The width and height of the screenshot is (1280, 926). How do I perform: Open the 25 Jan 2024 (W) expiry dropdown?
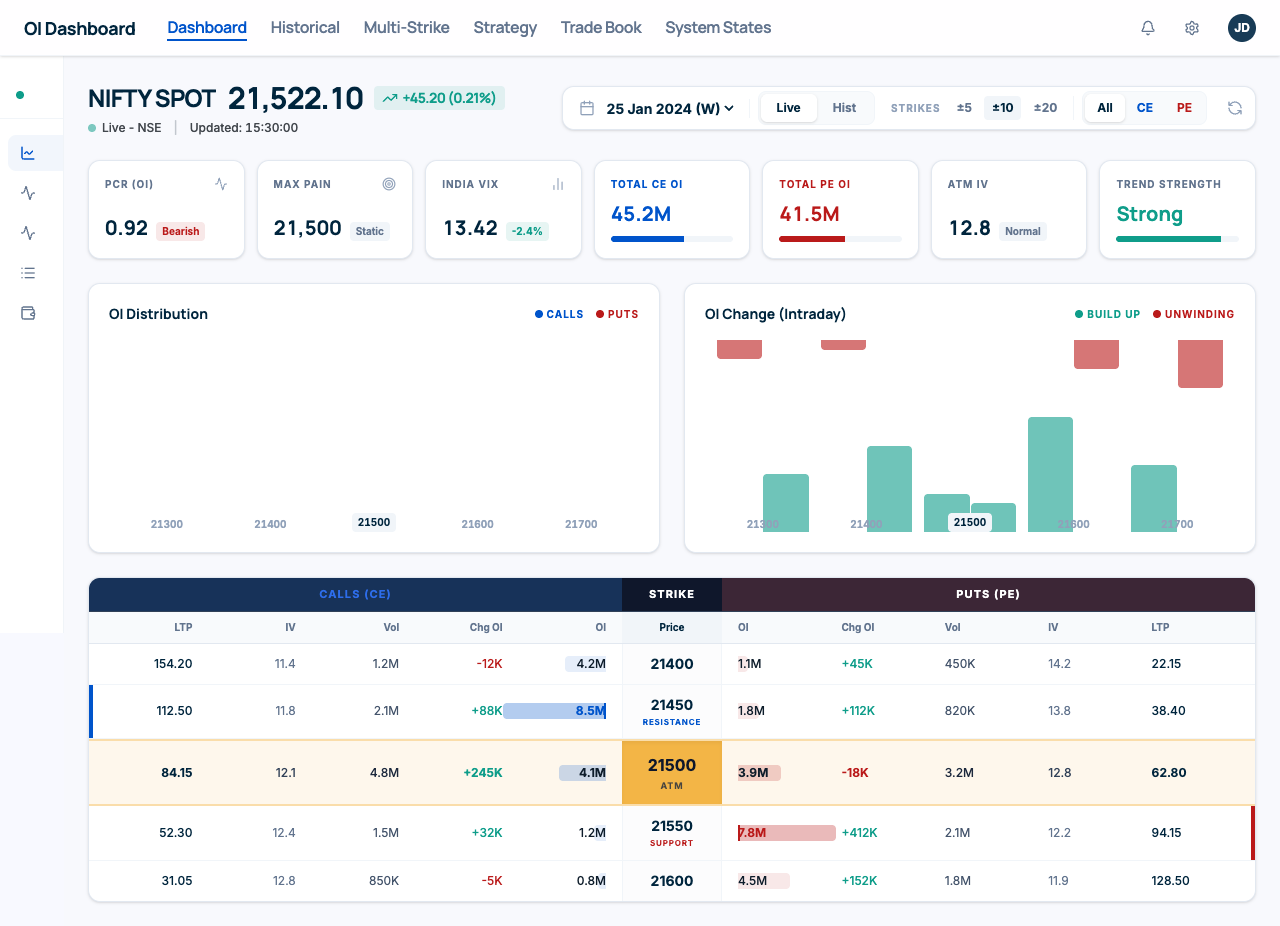point(671,108)
